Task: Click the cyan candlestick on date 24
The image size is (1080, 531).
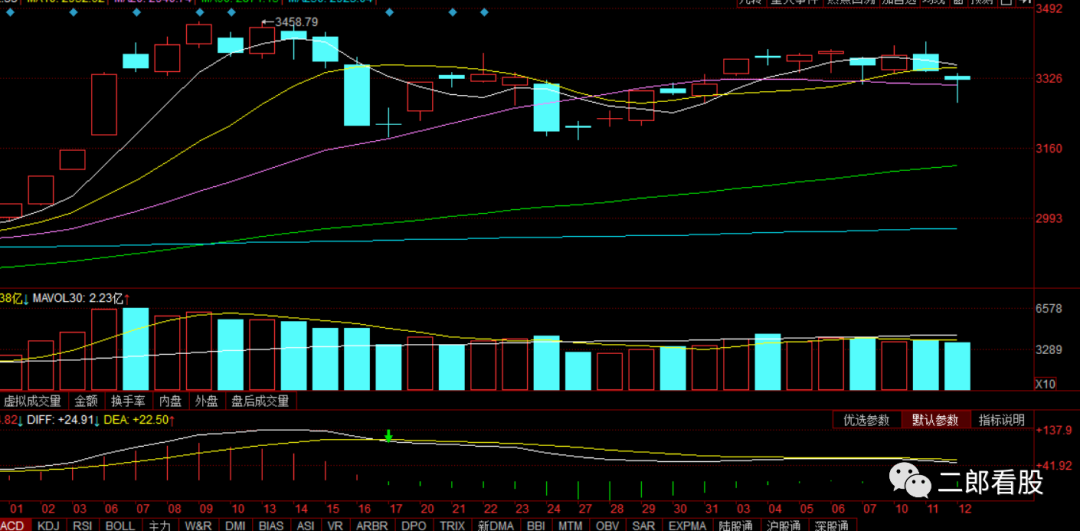Action: pos(546,107)
